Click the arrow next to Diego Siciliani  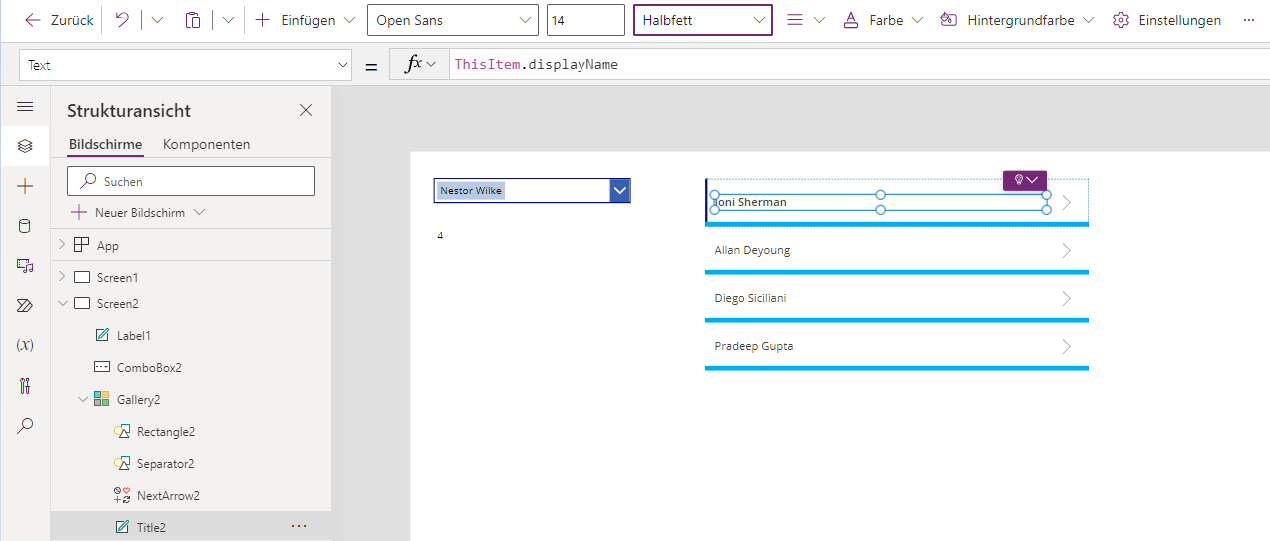click(x=1066, y=298)
